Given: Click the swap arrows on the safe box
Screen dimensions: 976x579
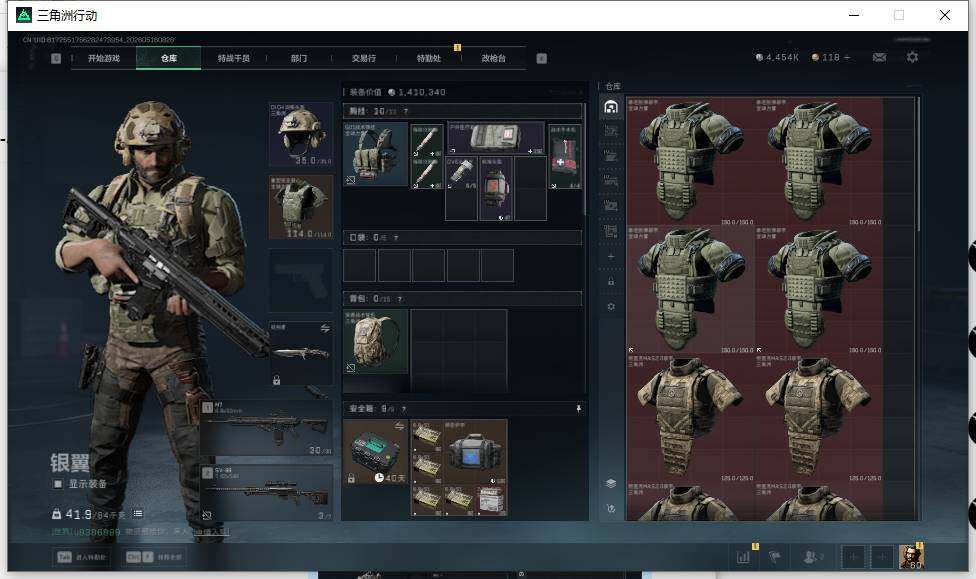Looking at the screenshot, I should click(399, 426).
